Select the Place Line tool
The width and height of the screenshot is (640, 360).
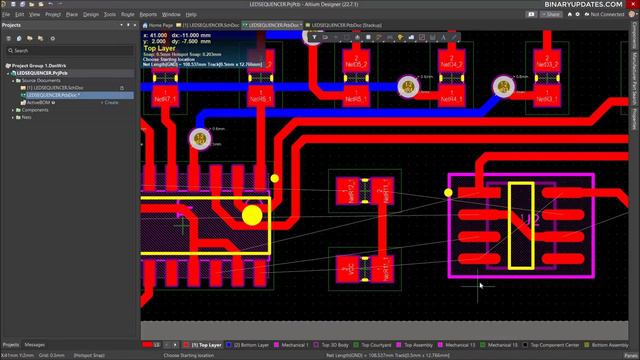pyautogui.click(x=454, y=37)
